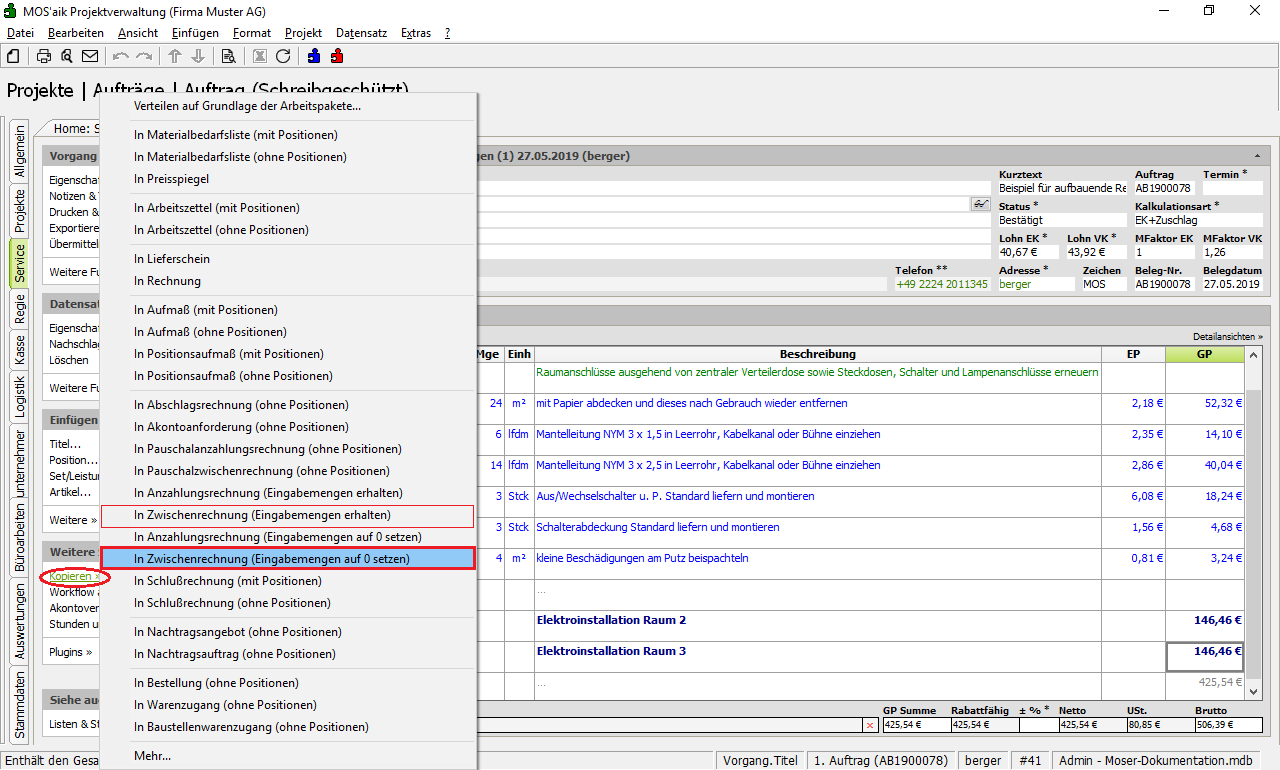Choose In Zwischenrechnung (Eingabemengen auf 0 setzen)

coord(272,559)
